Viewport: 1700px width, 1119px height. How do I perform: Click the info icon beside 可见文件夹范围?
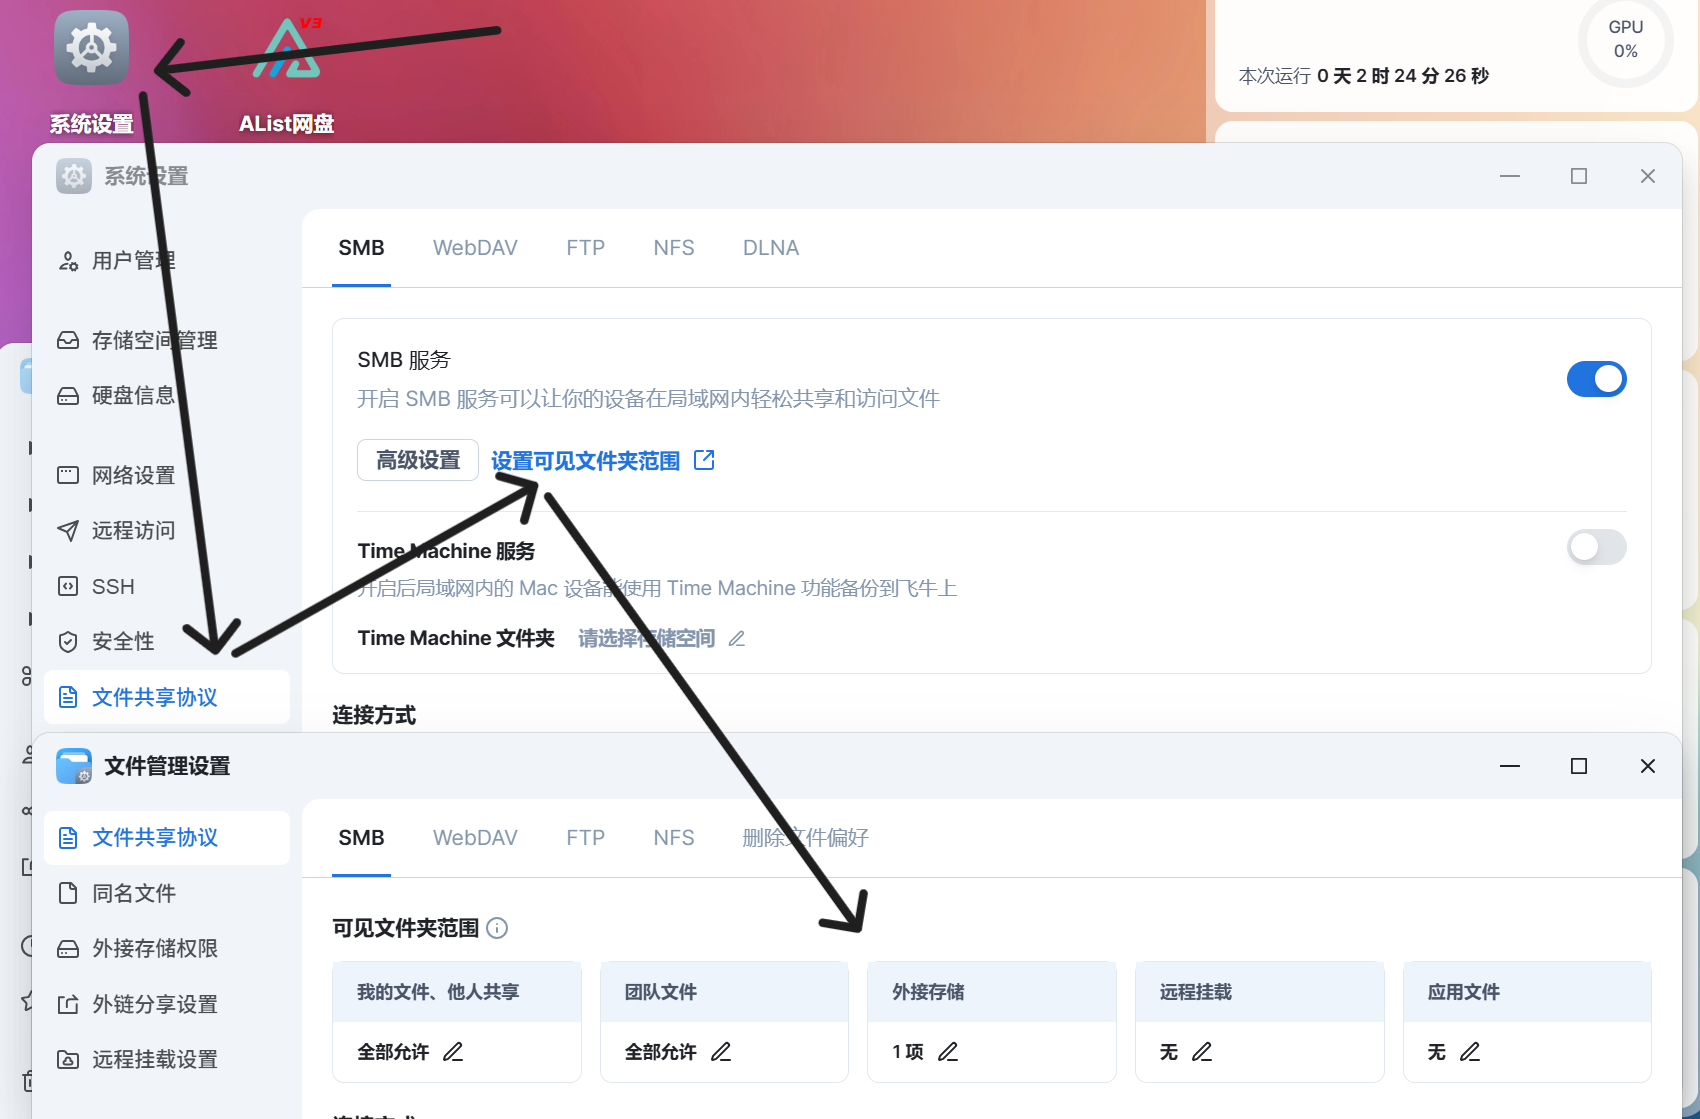coord(498,928)
